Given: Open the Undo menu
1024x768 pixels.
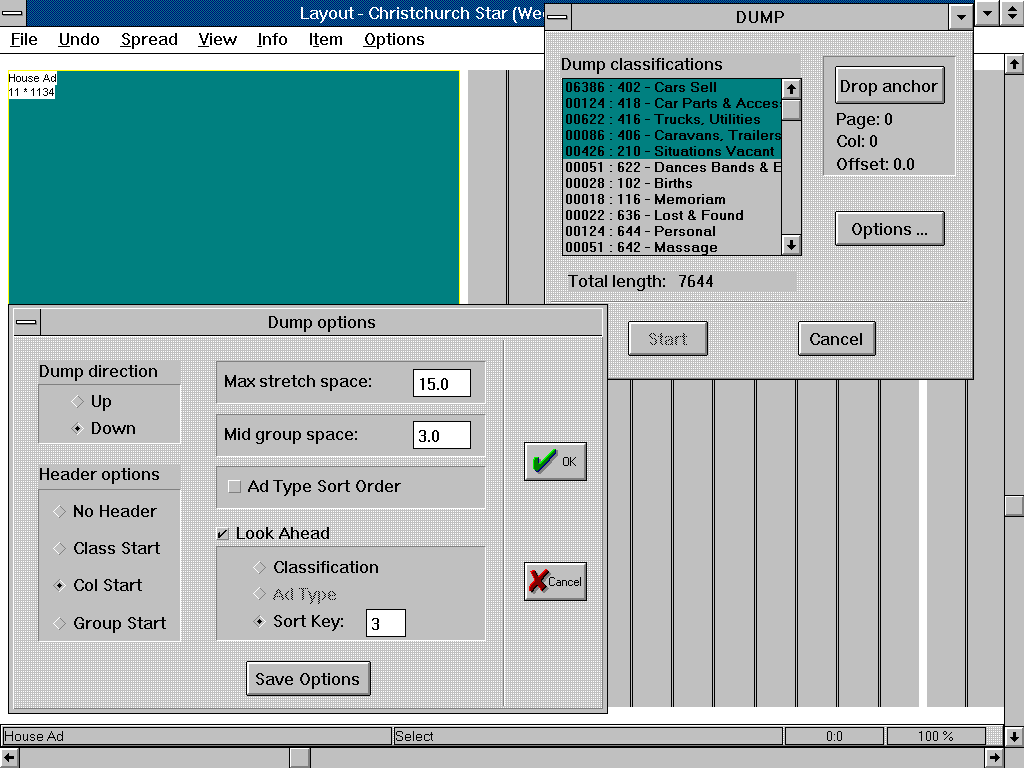Looking at the screenshot, I should [x=78, y=40].
